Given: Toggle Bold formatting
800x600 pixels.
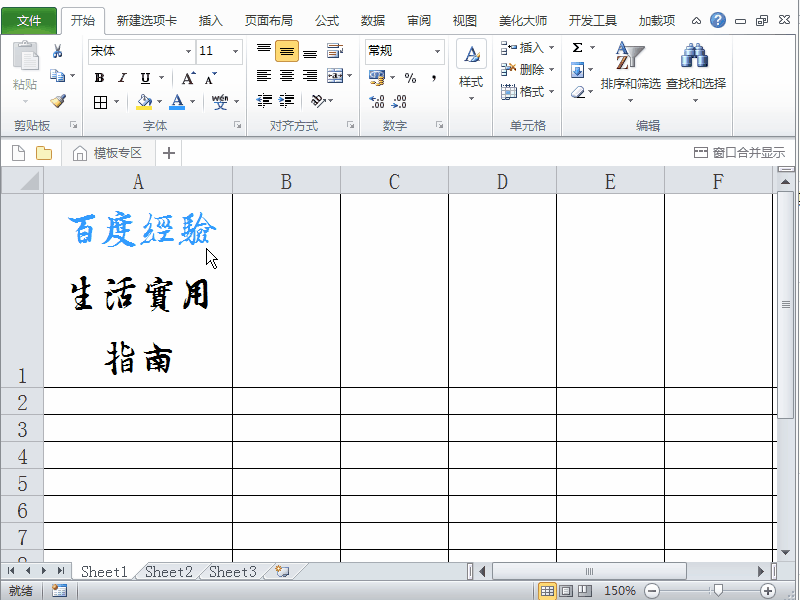Looking at the screenshot, I should [99, 78].
